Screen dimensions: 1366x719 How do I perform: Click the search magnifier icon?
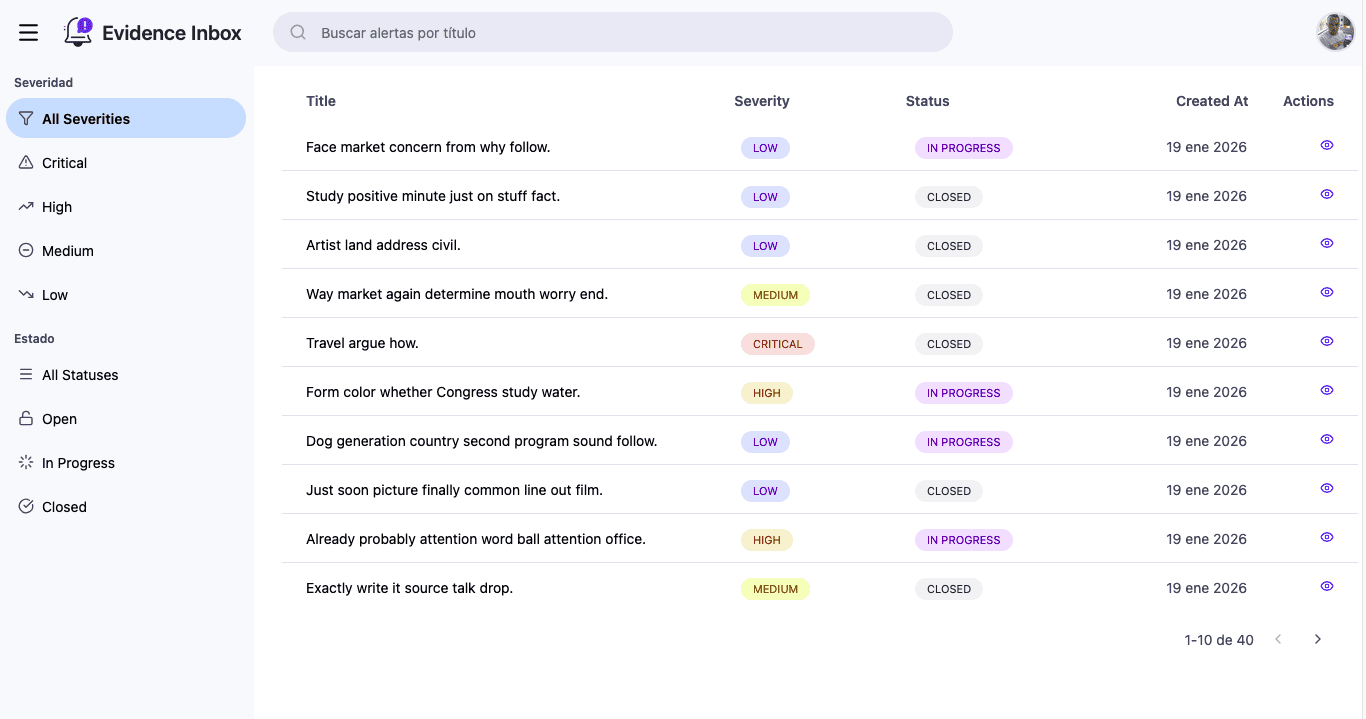(x=298, y=32)
